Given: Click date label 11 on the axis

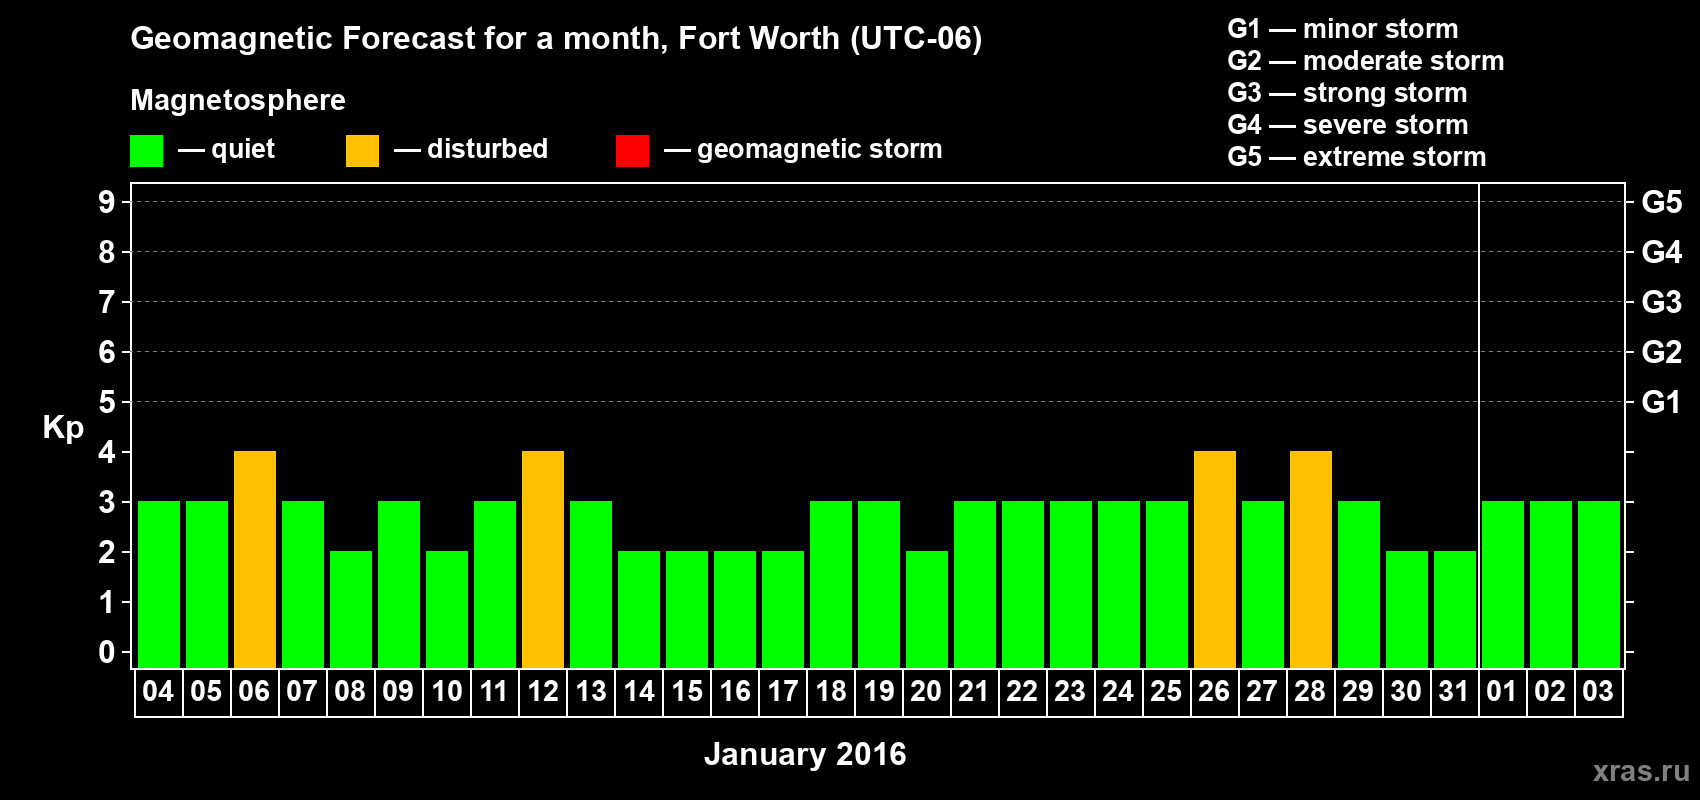Looking at the screenshot, I should pos(494,692).
